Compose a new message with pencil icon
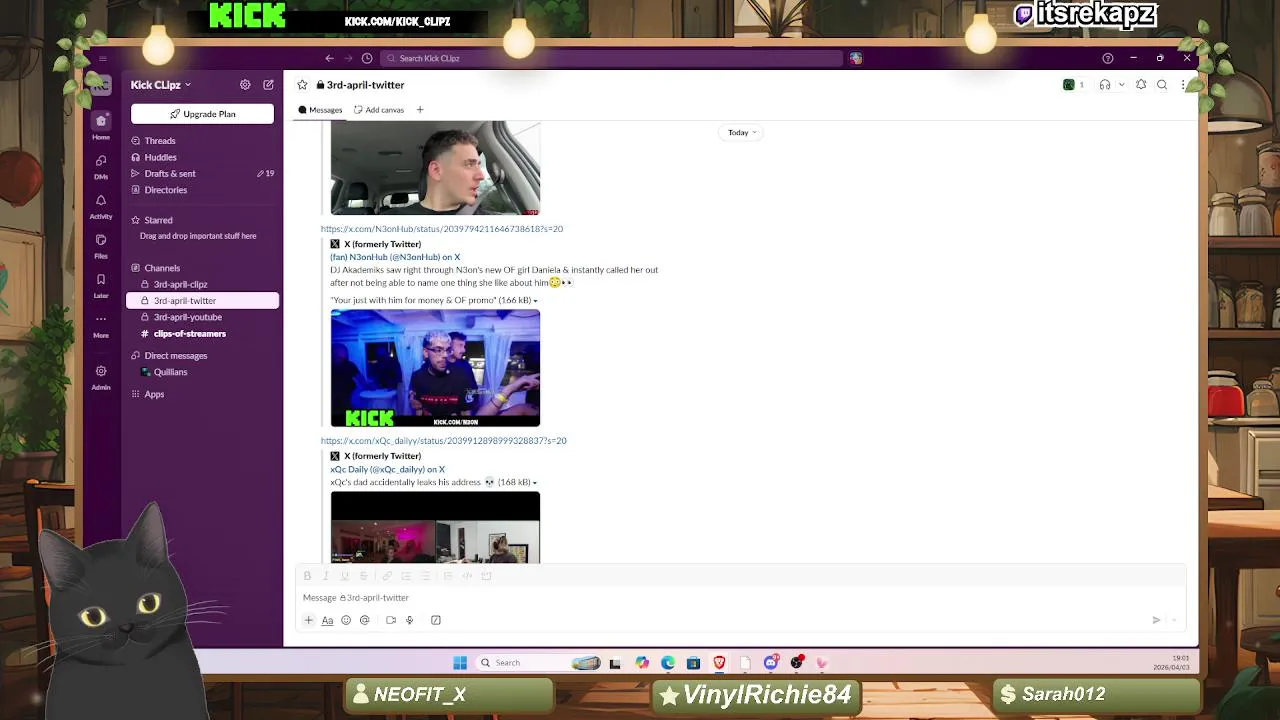The width and height of the screenshot is (1280, 720). click(268, 85)
